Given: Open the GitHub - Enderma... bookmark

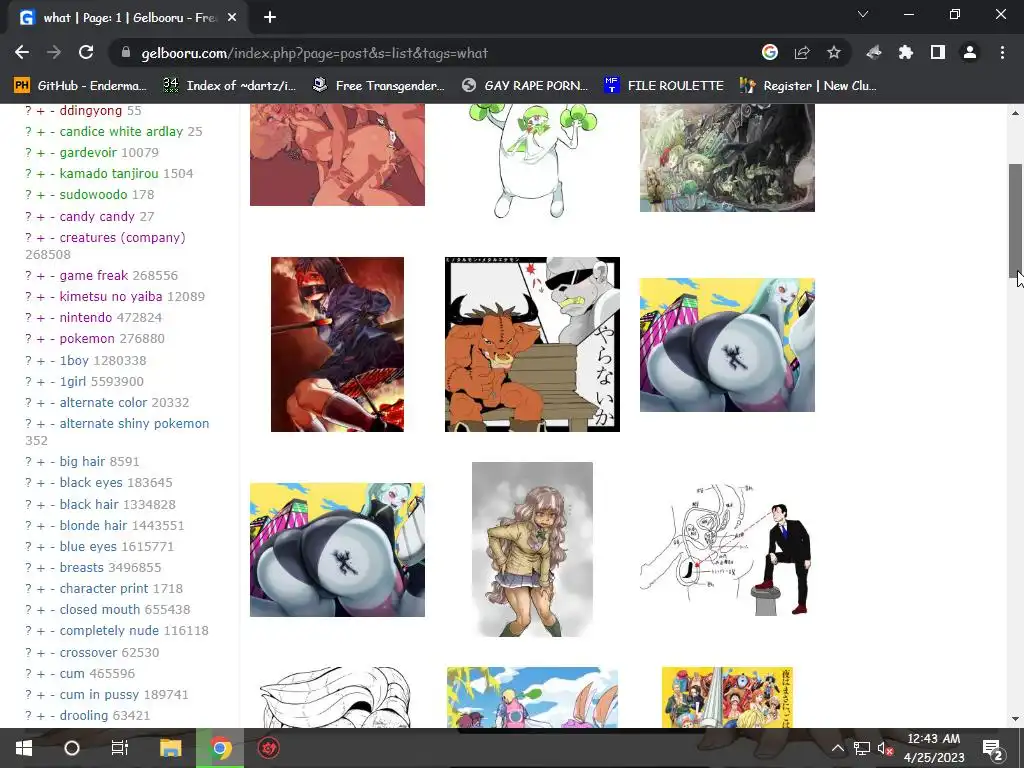Looking at the screenshot, I should point(80,86).
